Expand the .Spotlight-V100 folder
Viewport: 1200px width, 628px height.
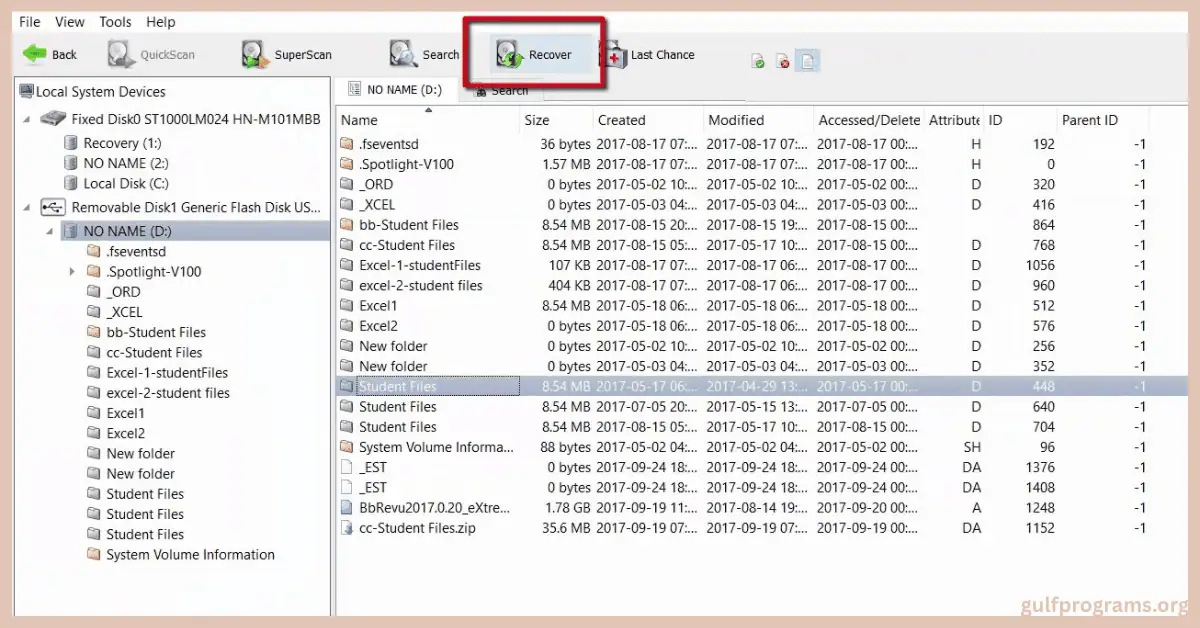pos(71,271)
